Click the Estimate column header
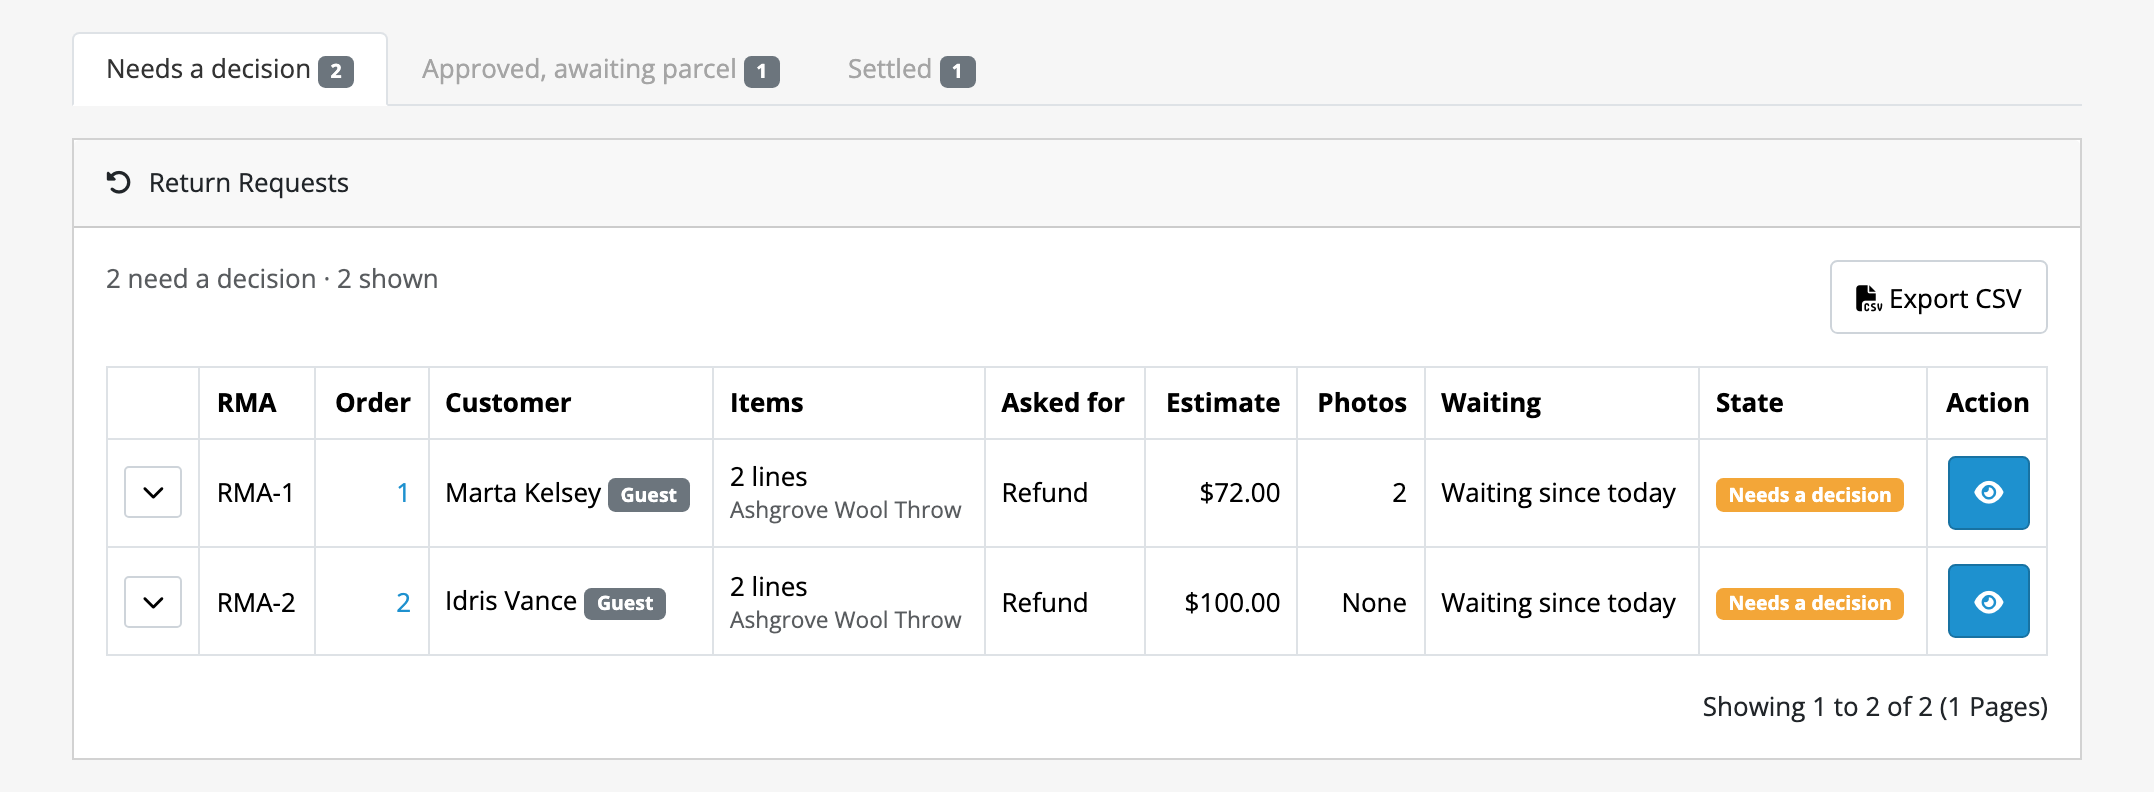The image size is (2154, 792). pos(1223,403)
